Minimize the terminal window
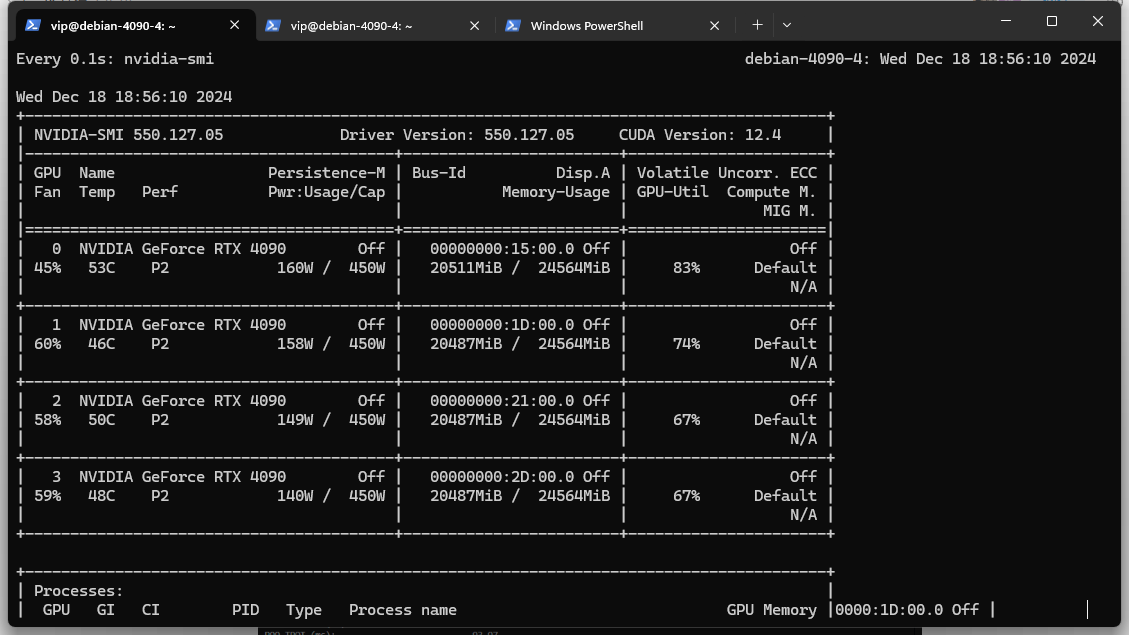 pos(1006,21)
